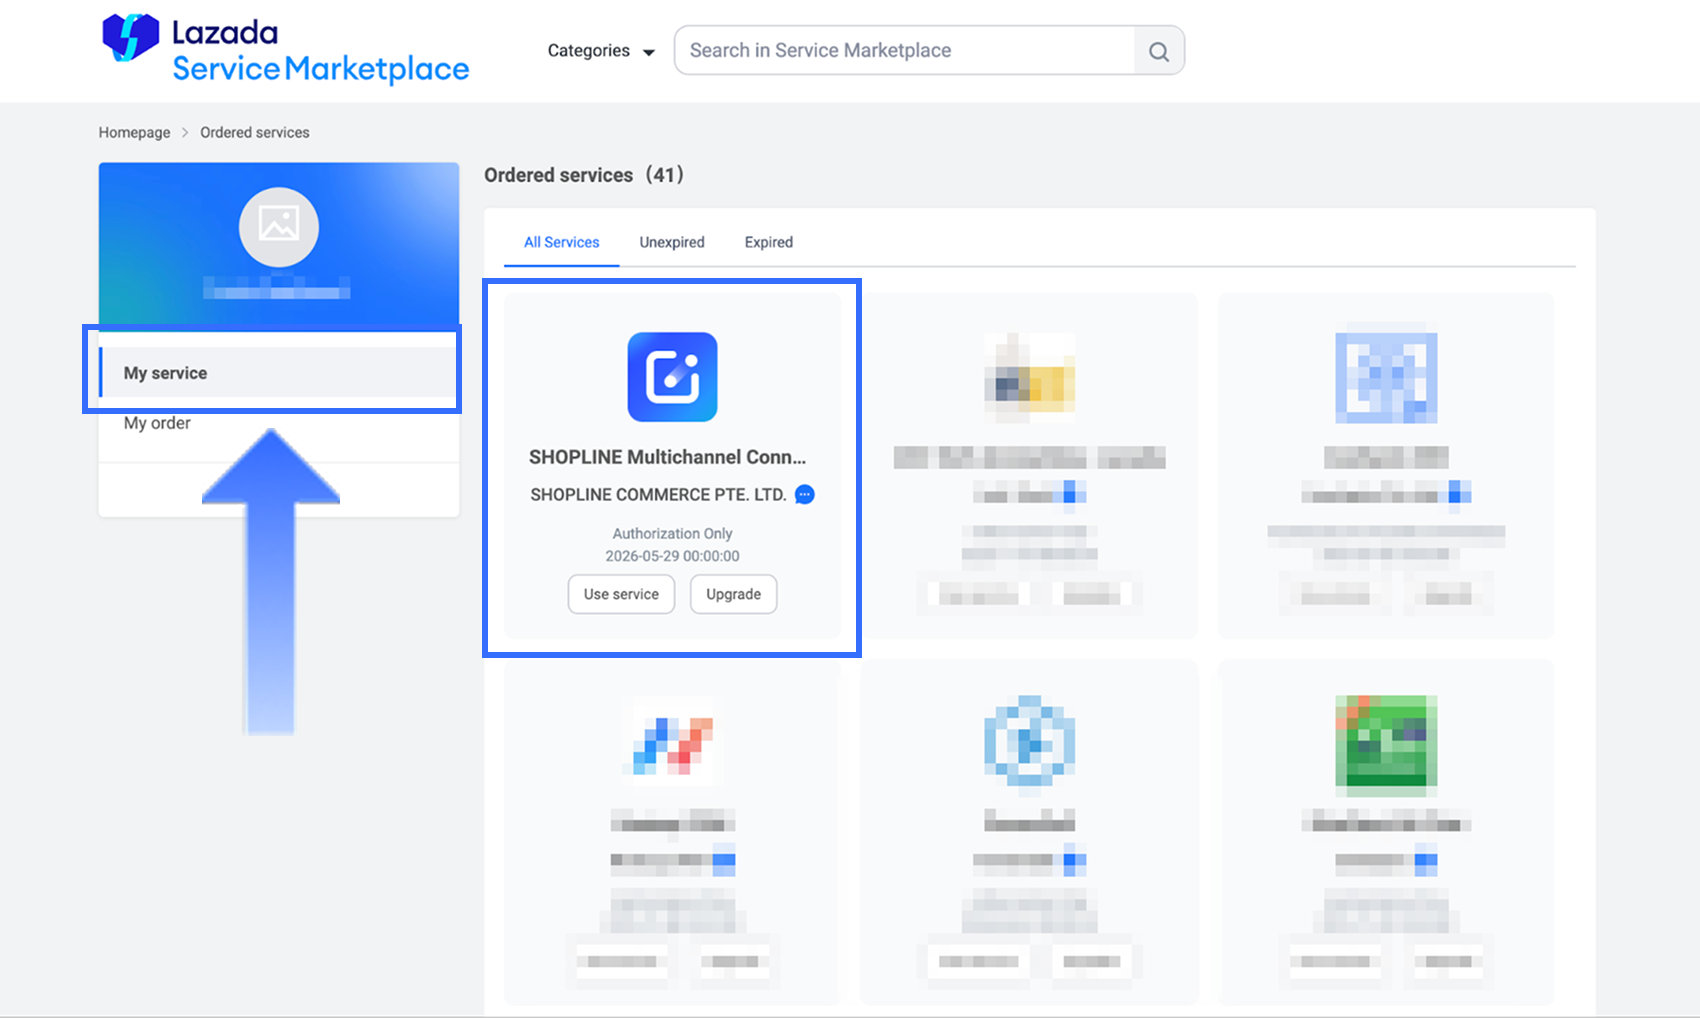Click Upgrade on the SHOPLINE card

point(734,594)
